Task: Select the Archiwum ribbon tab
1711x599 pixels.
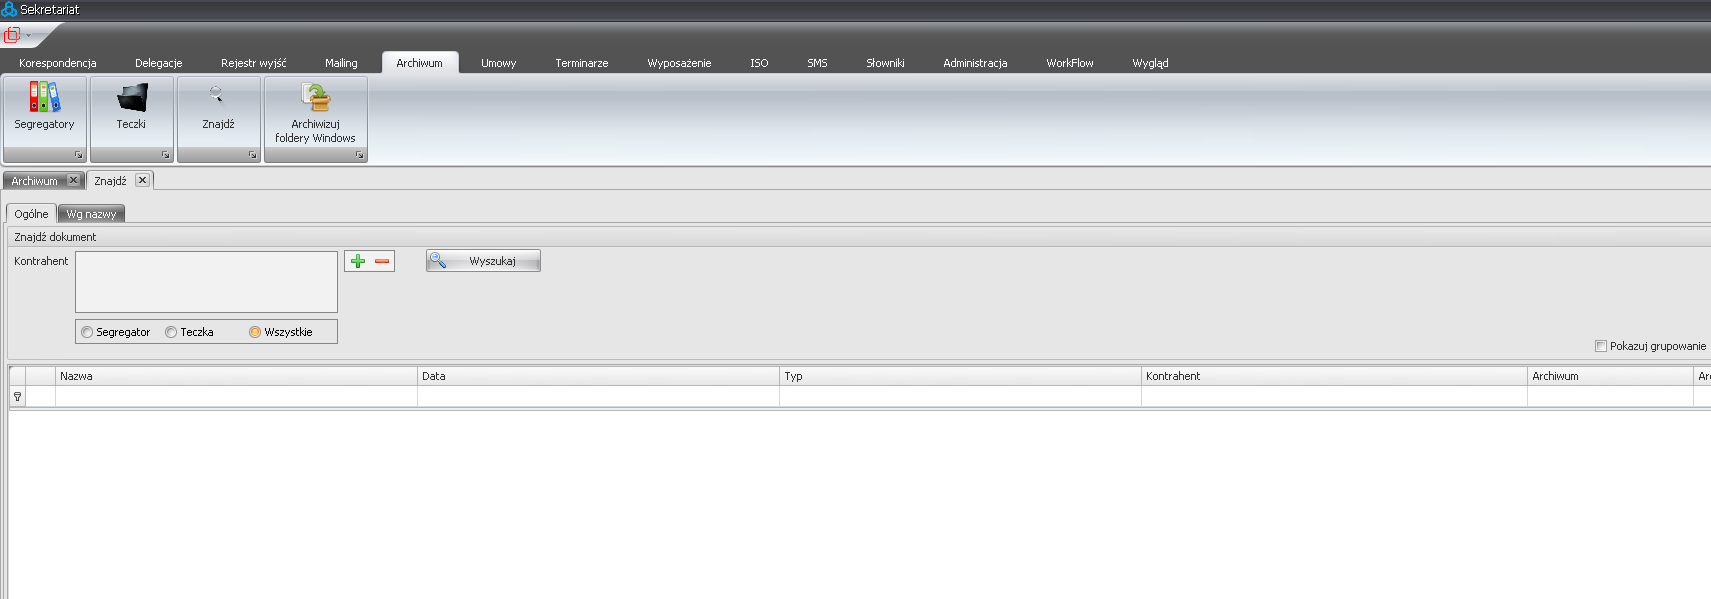Action: pos(420,63)
